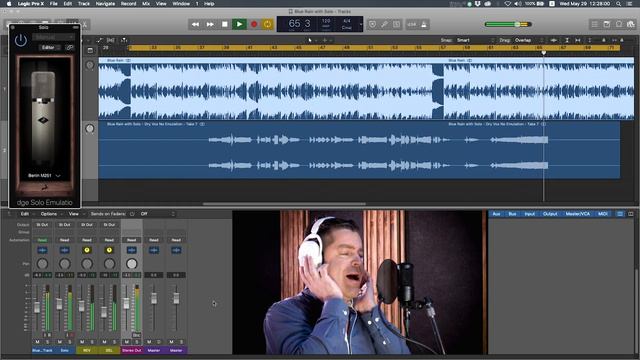Toggle the Aux filter button in mixer
The image size is (640, 360).
pyautogui.click(x=496, y=214)
